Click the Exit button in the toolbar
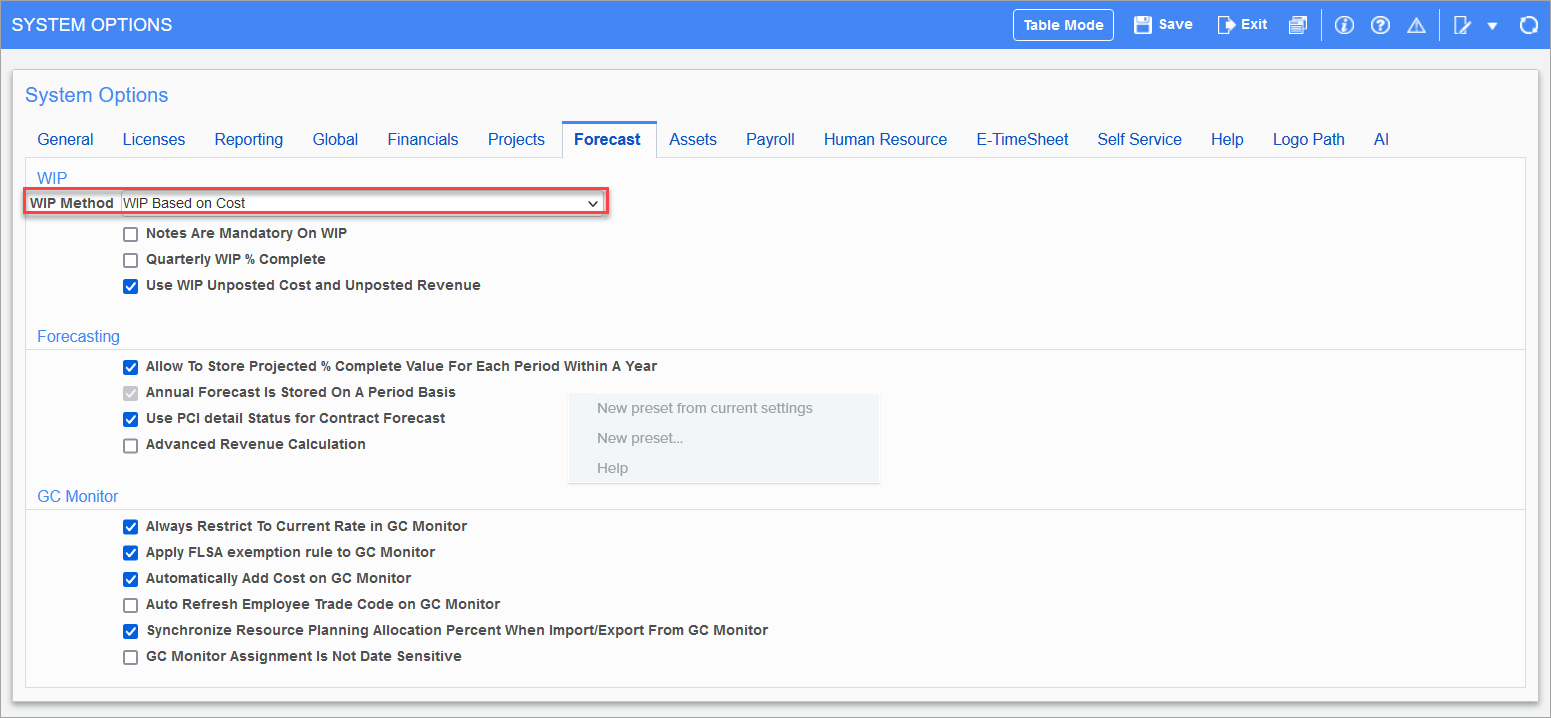This screenshot has width=1551, height=718. (1242, 25)
